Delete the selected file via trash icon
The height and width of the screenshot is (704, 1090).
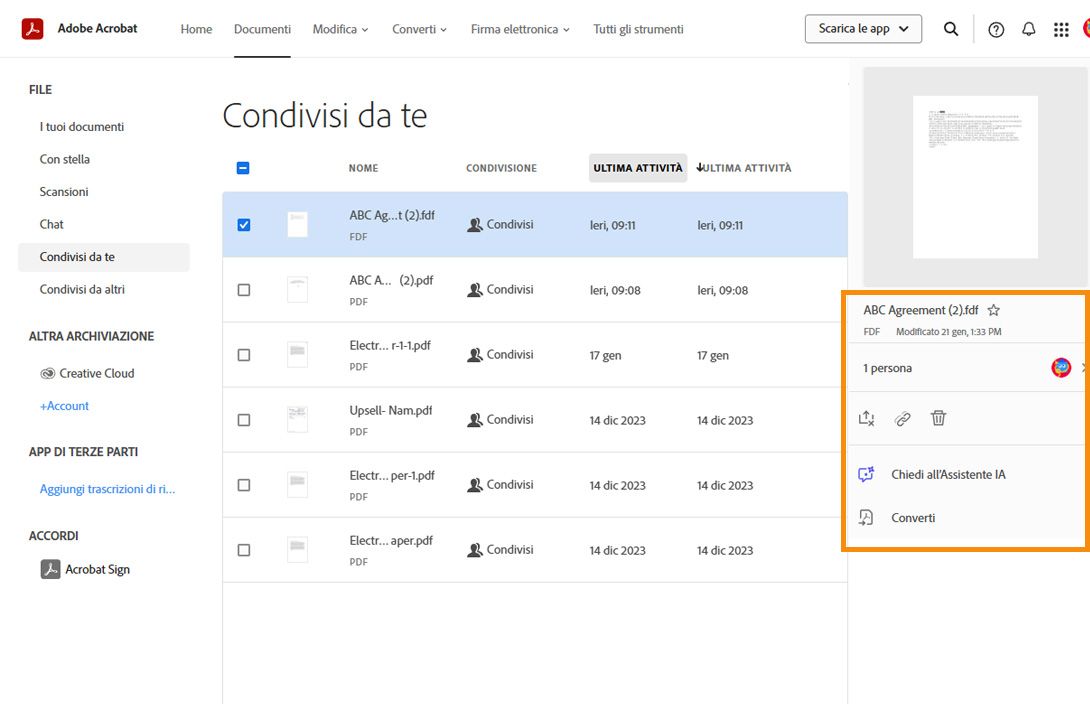(x=938, y=418)
